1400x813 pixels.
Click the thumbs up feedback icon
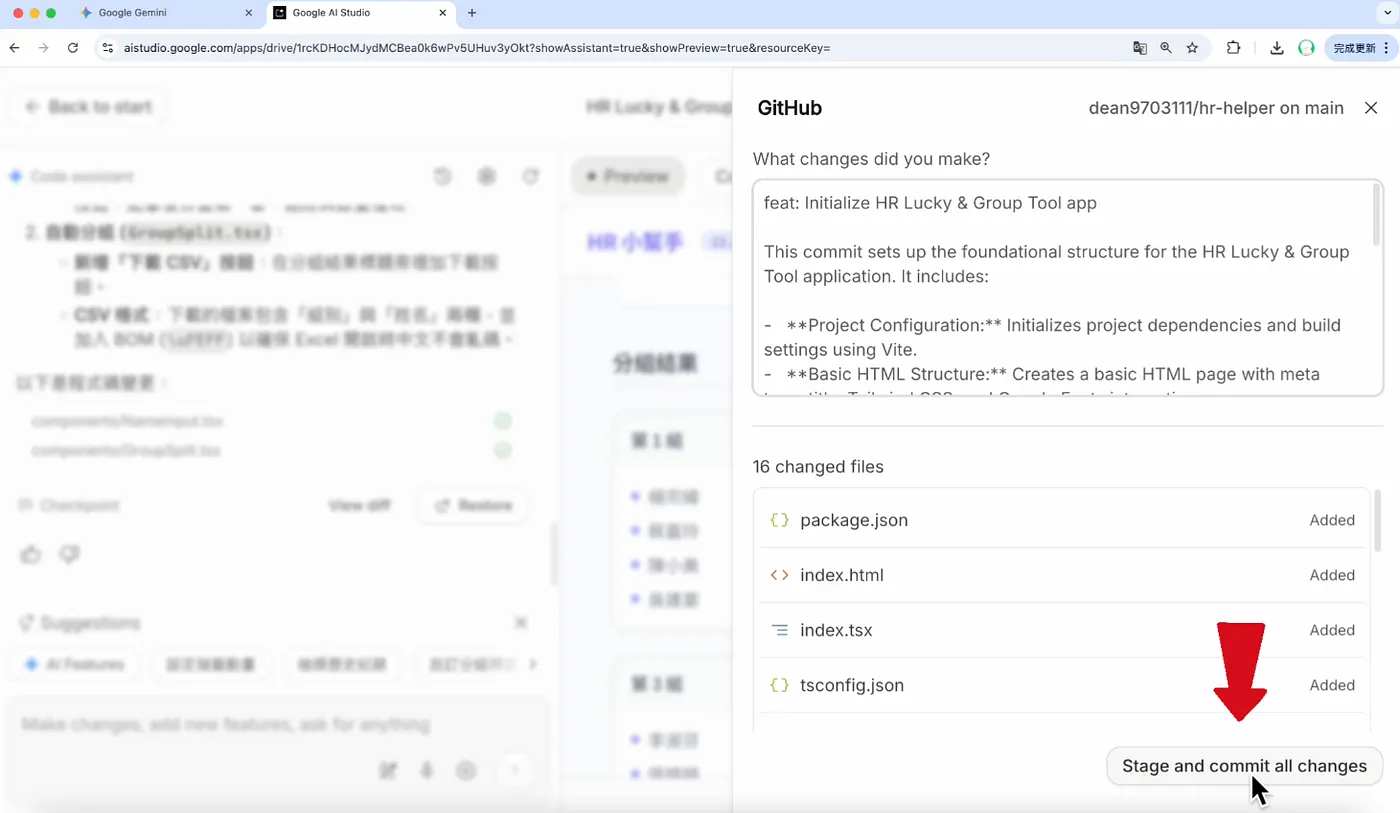pos(31,554)
